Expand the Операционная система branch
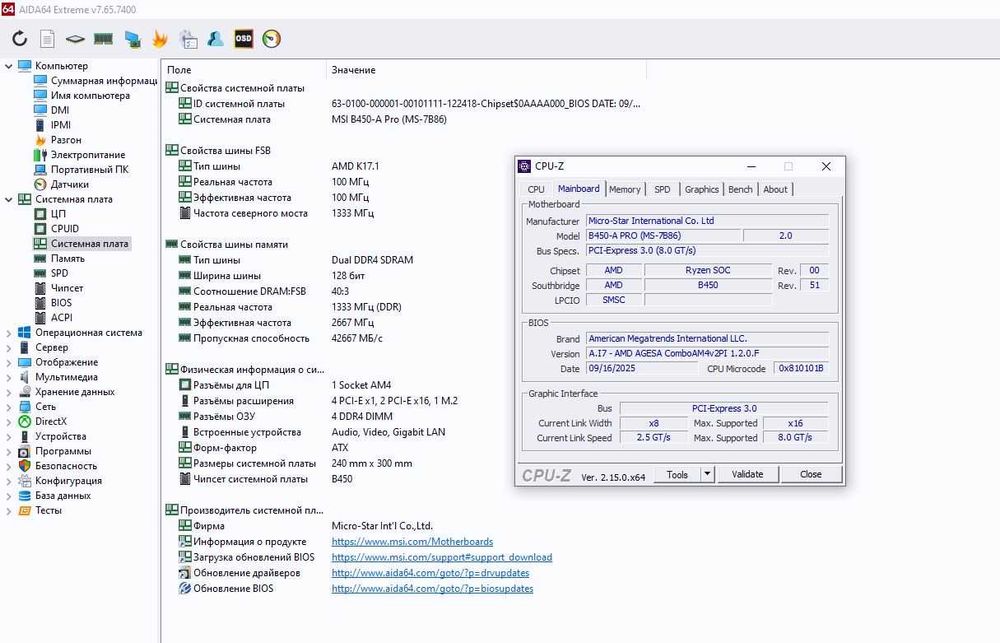1000x643 pixels. tap(8, 332)
